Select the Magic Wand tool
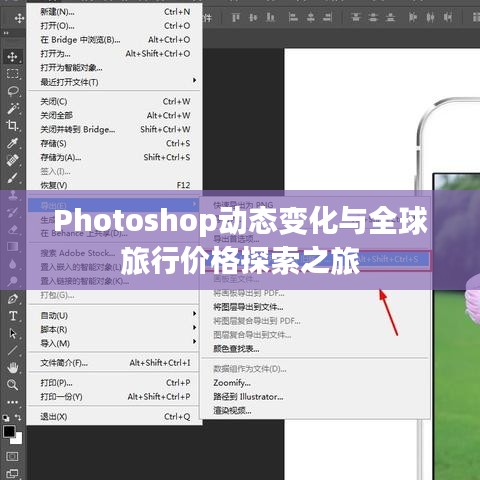Image resolution: width=480 pixels, height=480 pixels. [13, 109]
